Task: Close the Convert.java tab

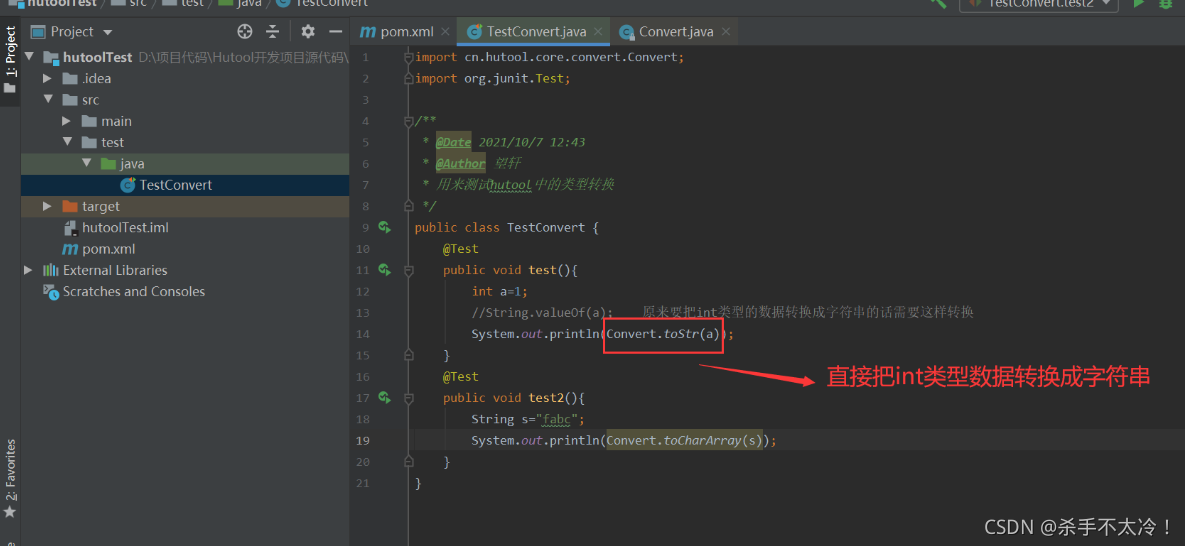Action: point(726,32)
